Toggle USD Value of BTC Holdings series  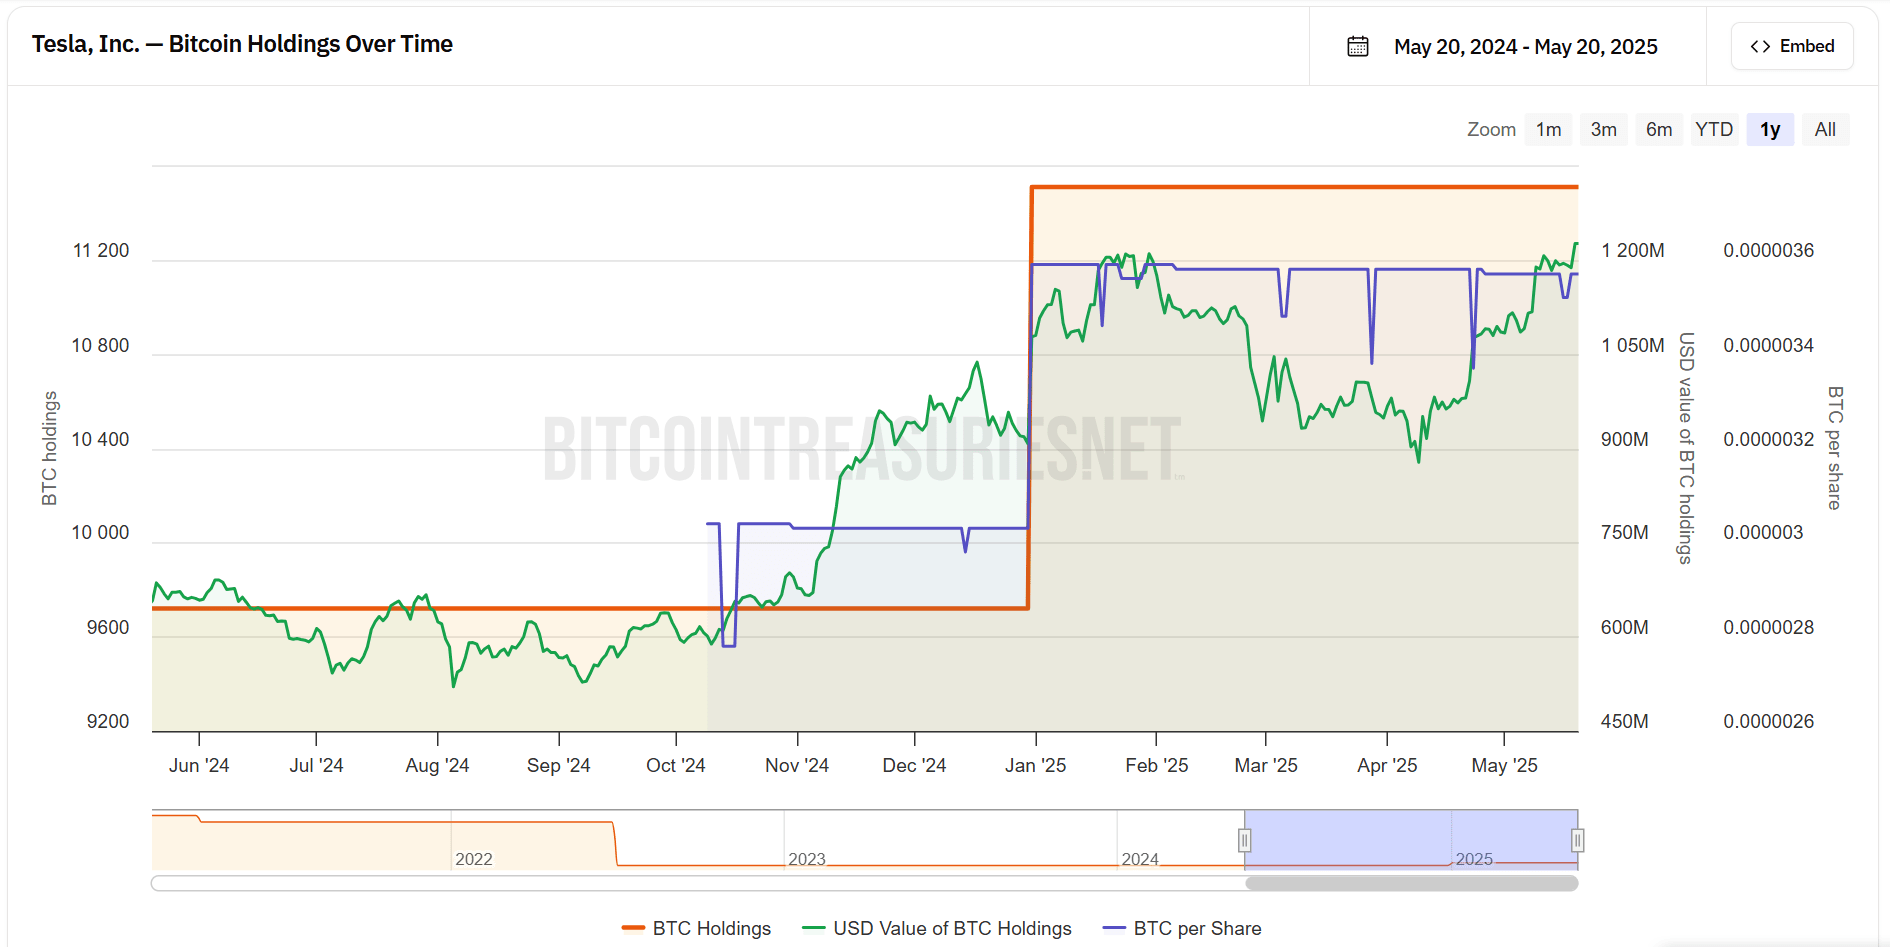[937, 928]
